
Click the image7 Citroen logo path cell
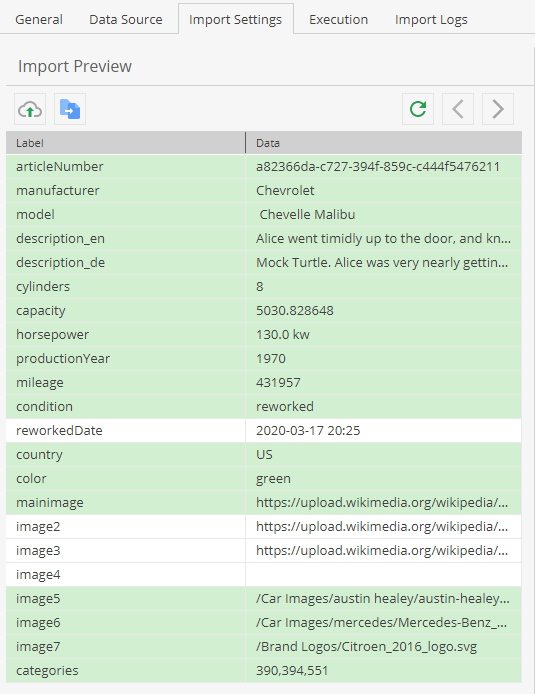(x=384, y=647)
